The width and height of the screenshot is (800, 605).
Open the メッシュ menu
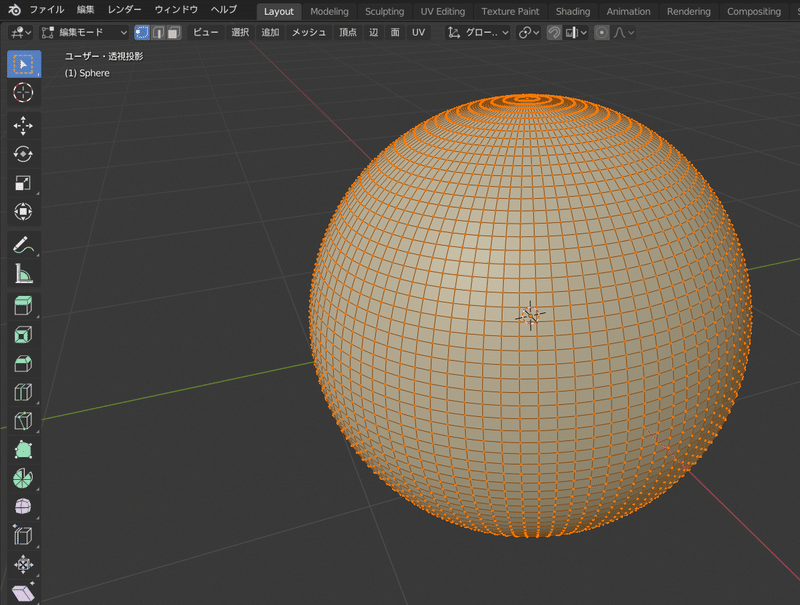(x=308, y=32)
